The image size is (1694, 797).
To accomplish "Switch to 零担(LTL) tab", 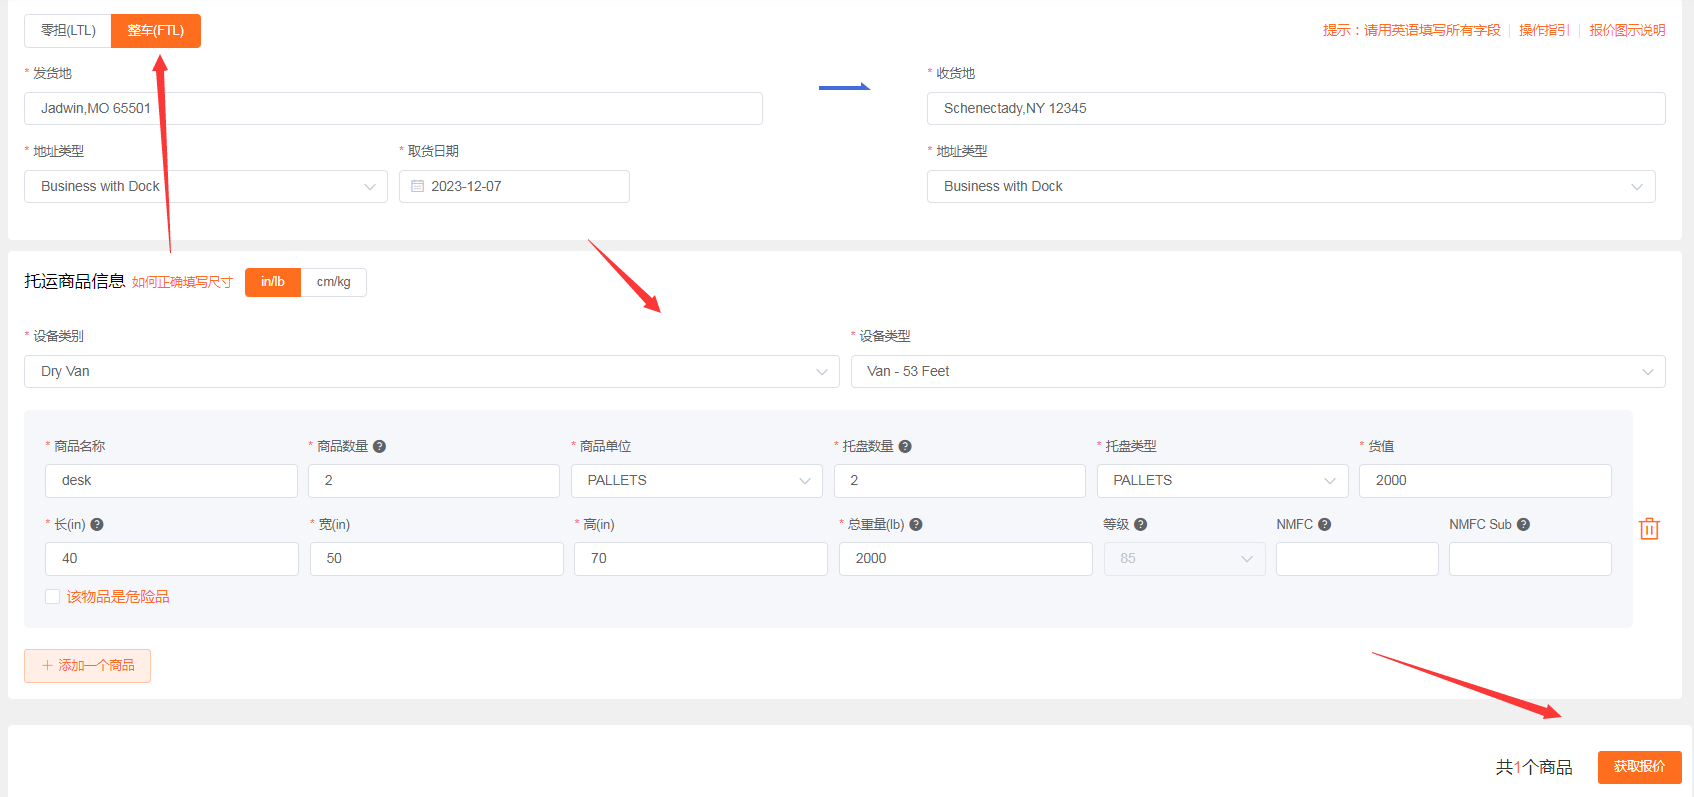I will (68, 31).
